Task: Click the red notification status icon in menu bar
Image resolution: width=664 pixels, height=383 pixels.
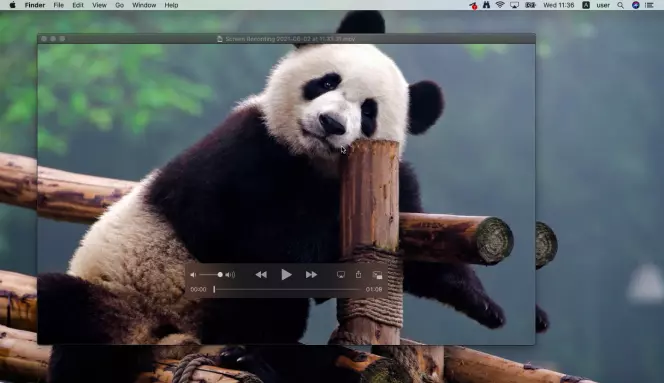Action: coord(473,6)
